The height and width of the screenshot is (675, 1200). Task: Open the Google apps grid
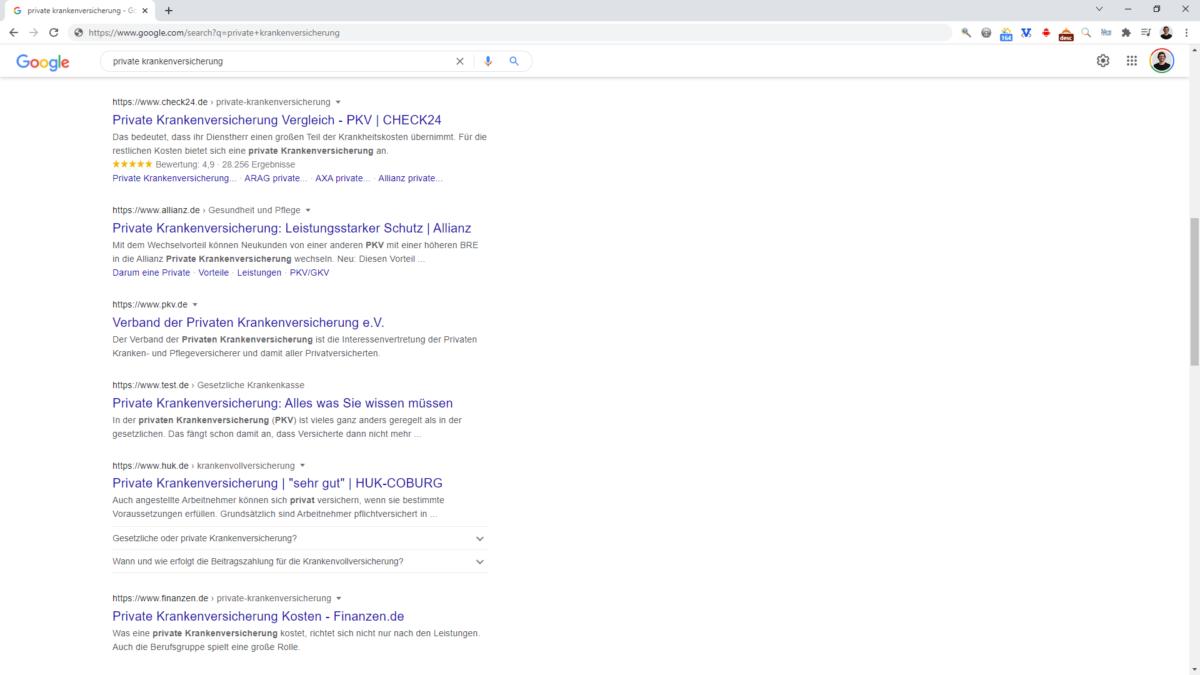pyautogui.click(x=1132, y=61)
